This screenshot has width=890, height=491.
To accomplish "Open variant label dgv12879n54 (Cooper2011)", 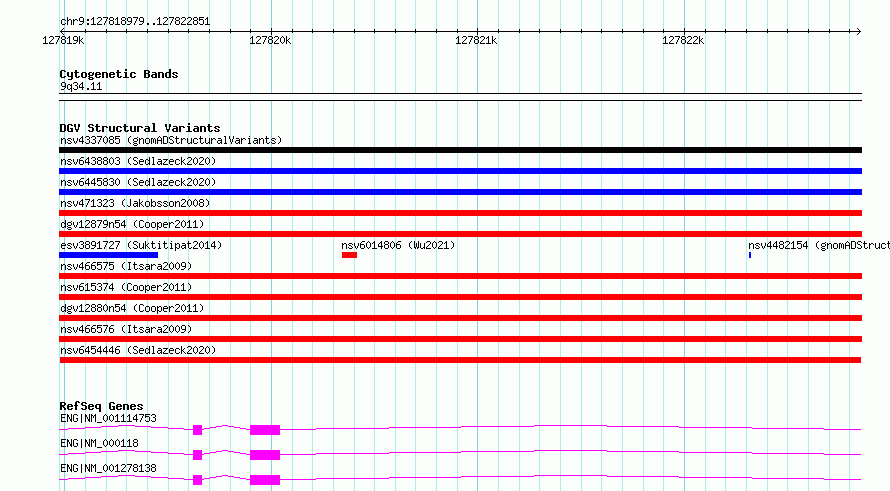I will (132, 224).
